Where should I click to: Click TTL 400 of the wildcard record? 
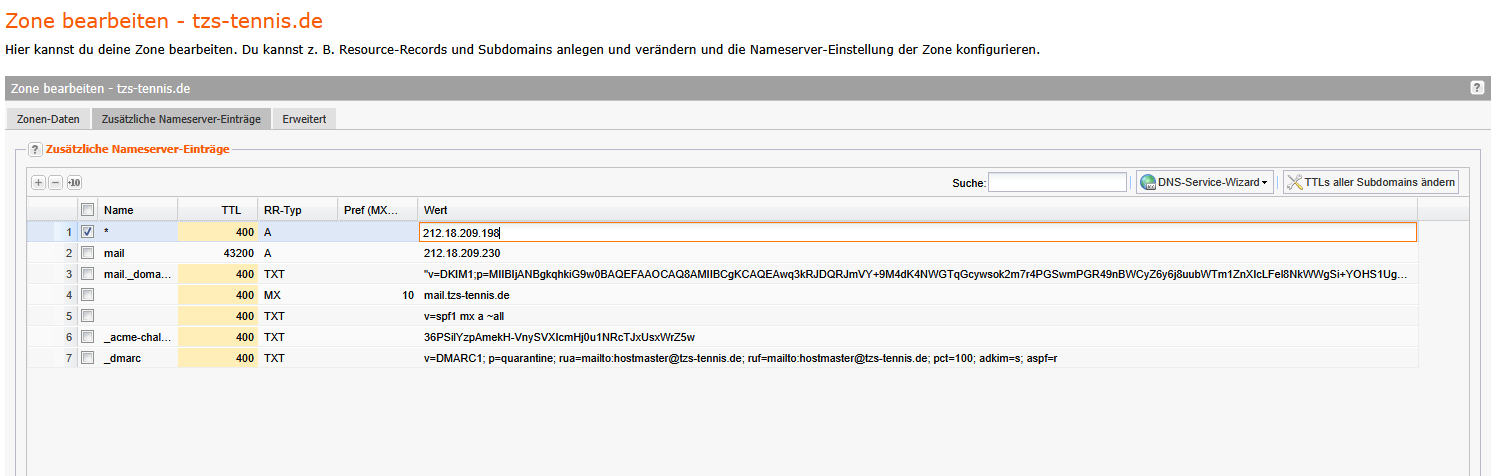point(218,232)
